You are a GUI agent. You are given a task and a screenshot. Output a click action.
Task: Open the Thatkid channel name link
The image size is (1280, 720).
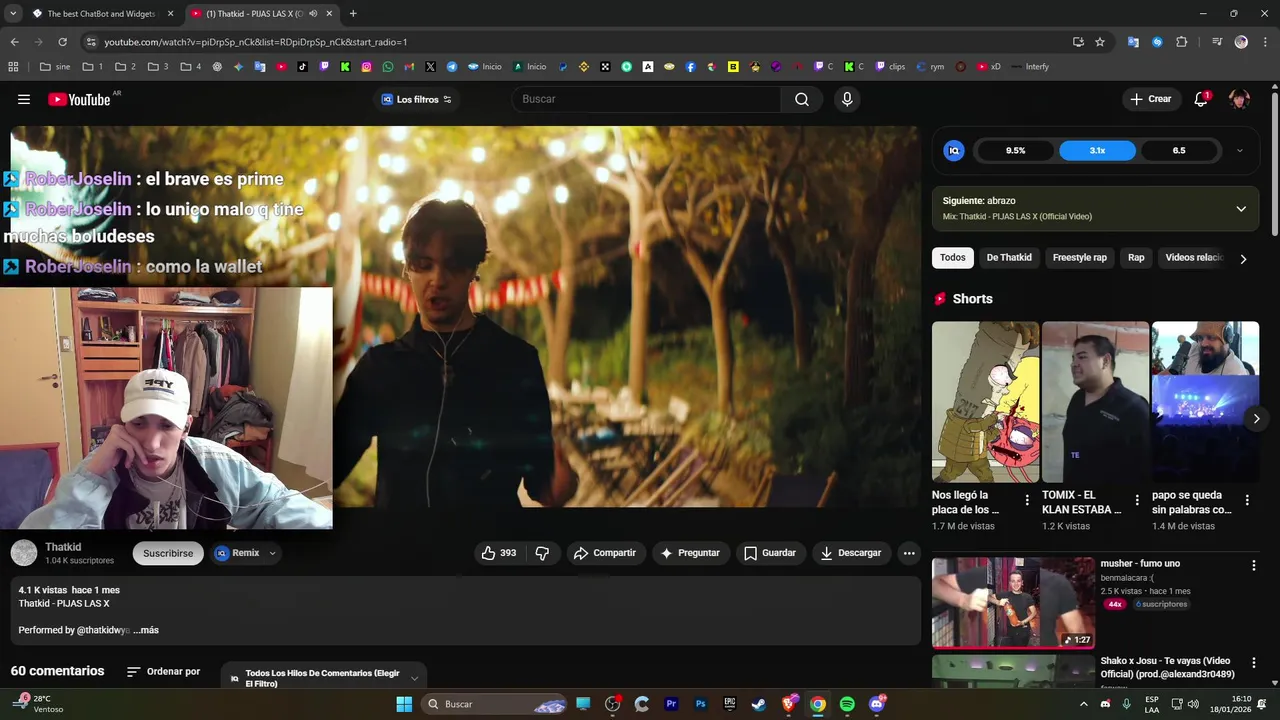point(63,547)
